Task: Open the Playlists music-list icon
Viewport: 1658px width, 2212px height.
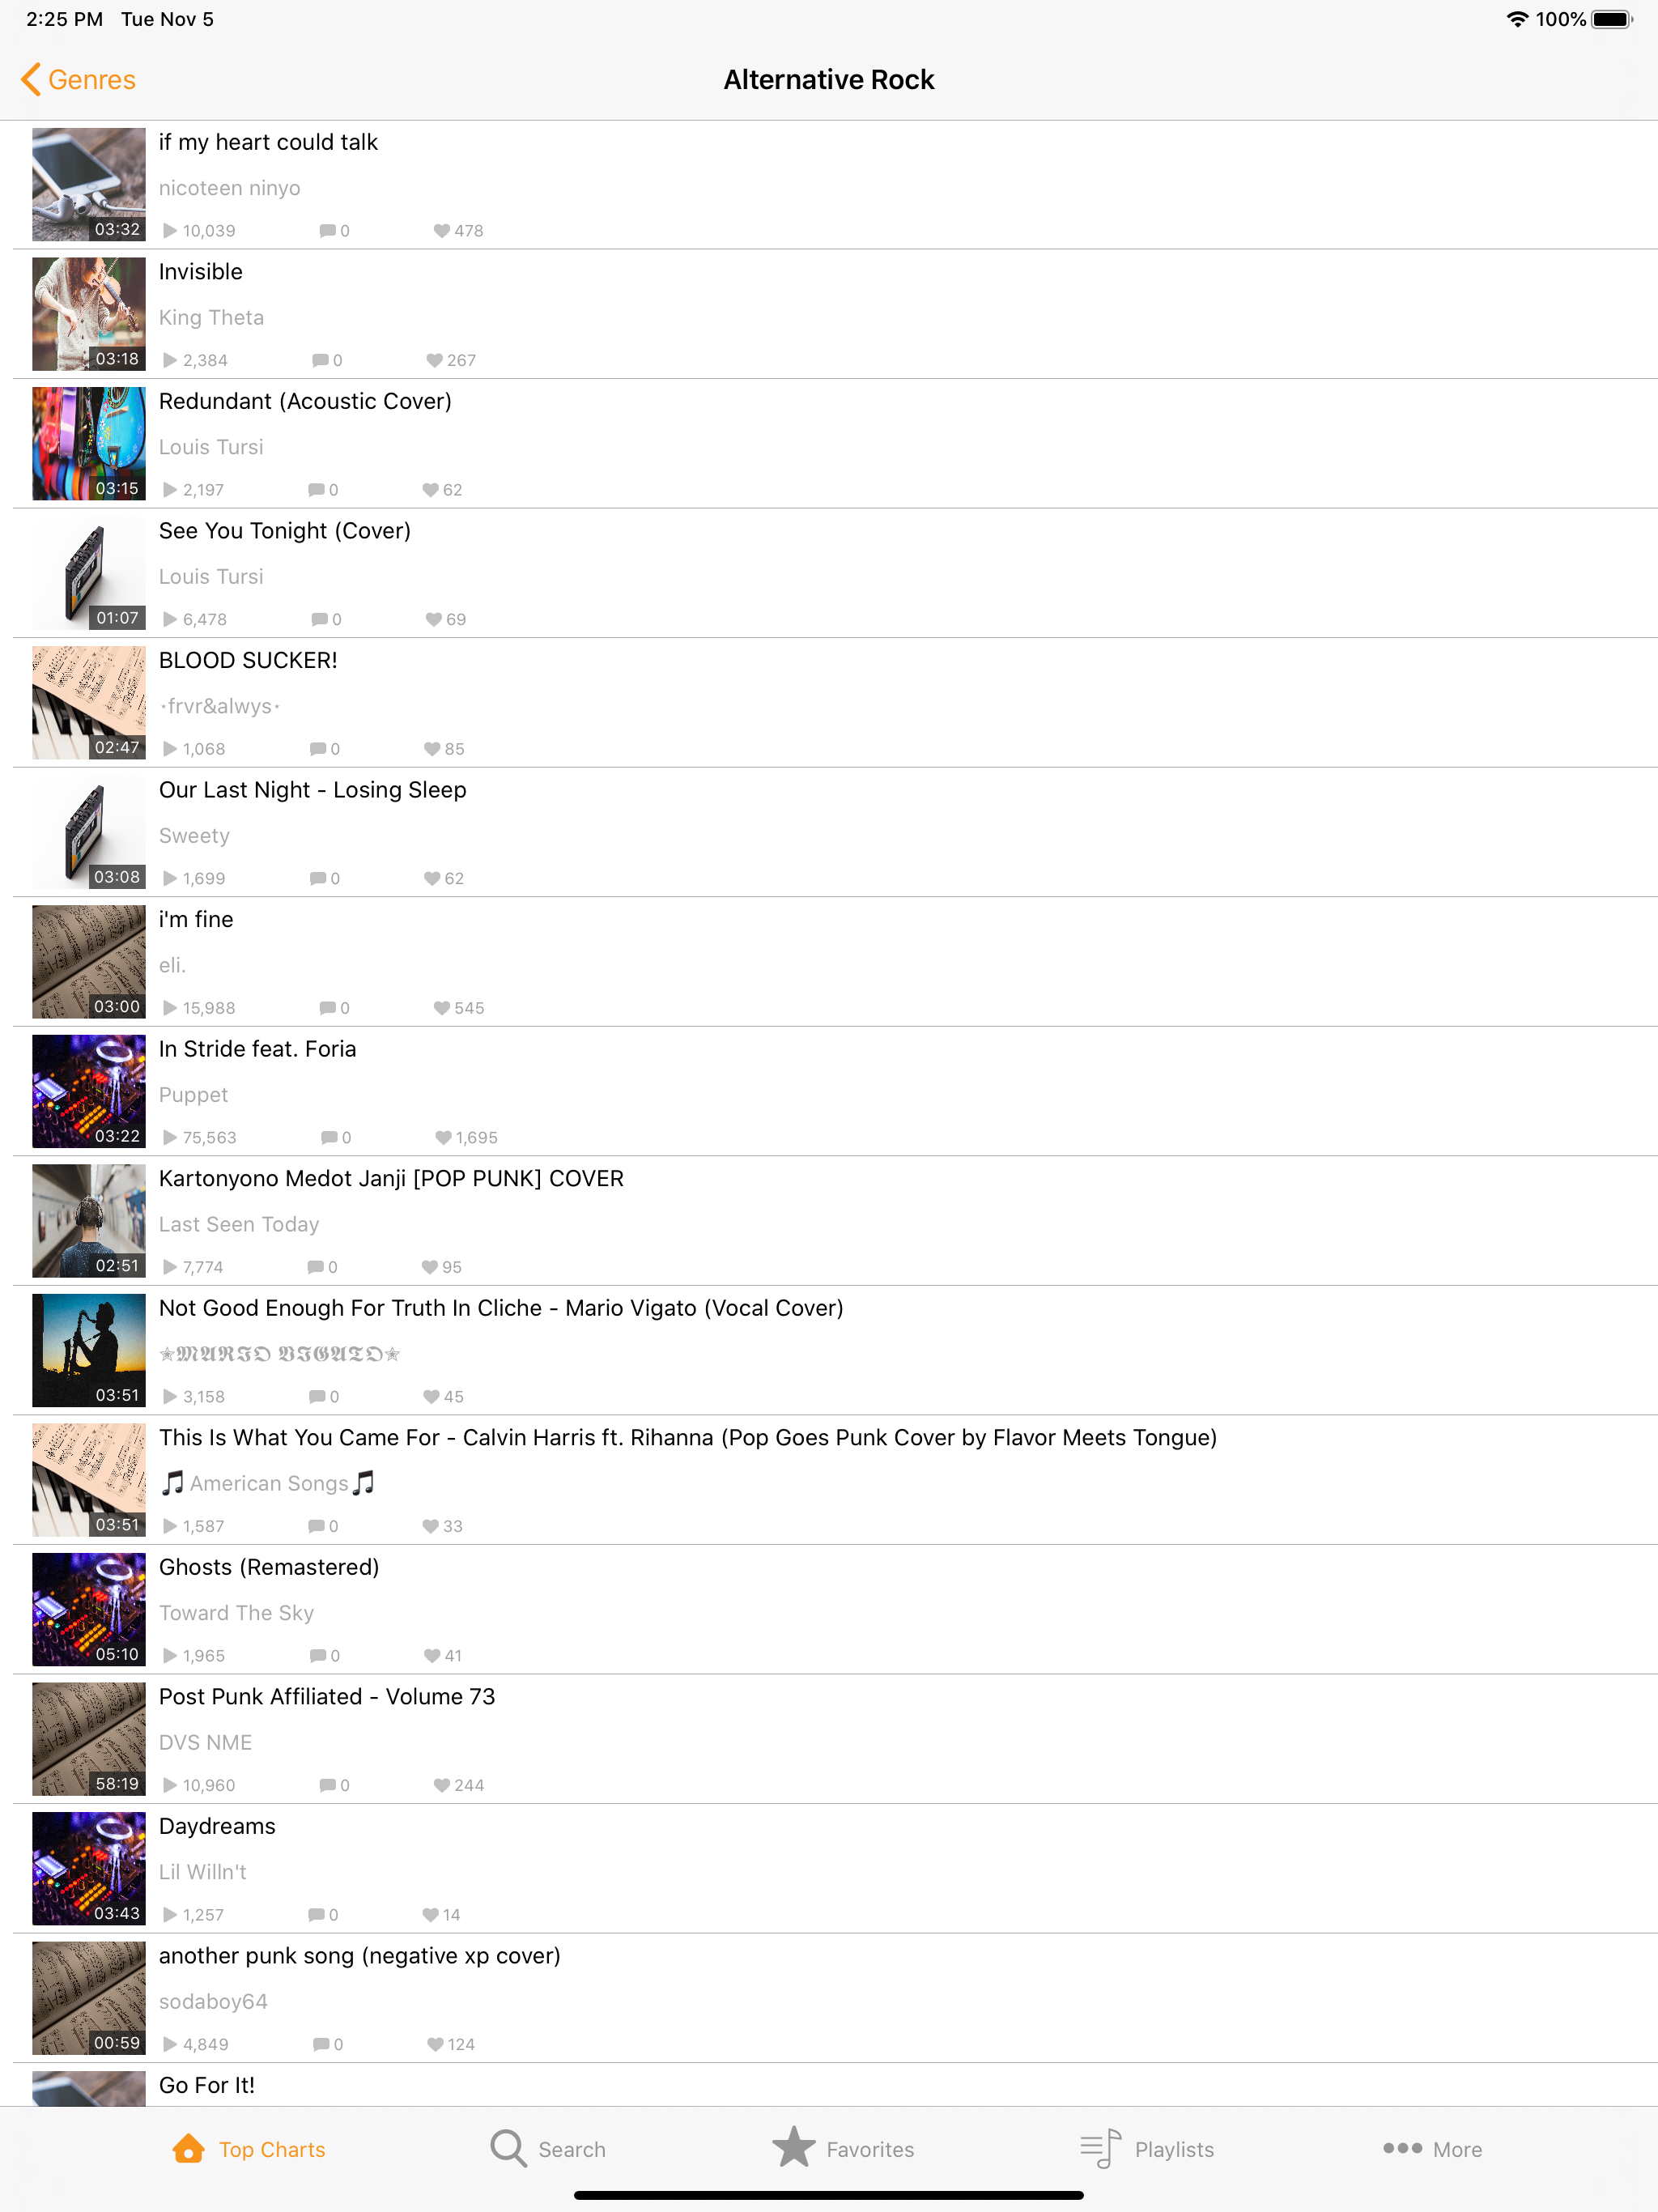Action: click(x=1101, y=2148)
